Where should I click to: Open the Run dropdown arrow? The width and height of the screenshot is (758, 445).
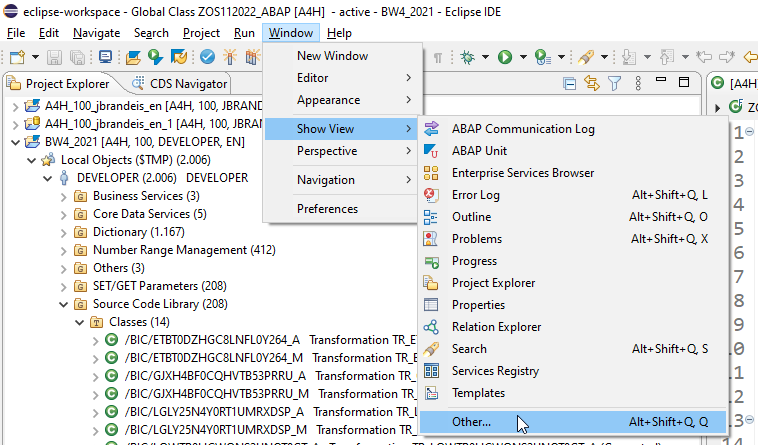523,57
